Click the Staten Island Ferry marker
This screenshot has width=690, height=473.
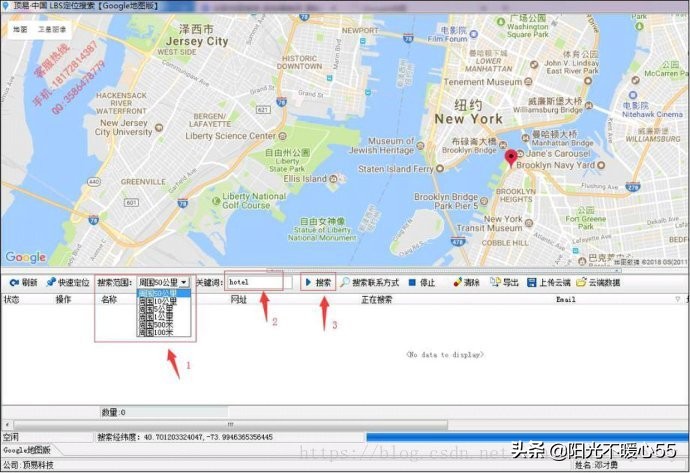(x=440, y=169)
